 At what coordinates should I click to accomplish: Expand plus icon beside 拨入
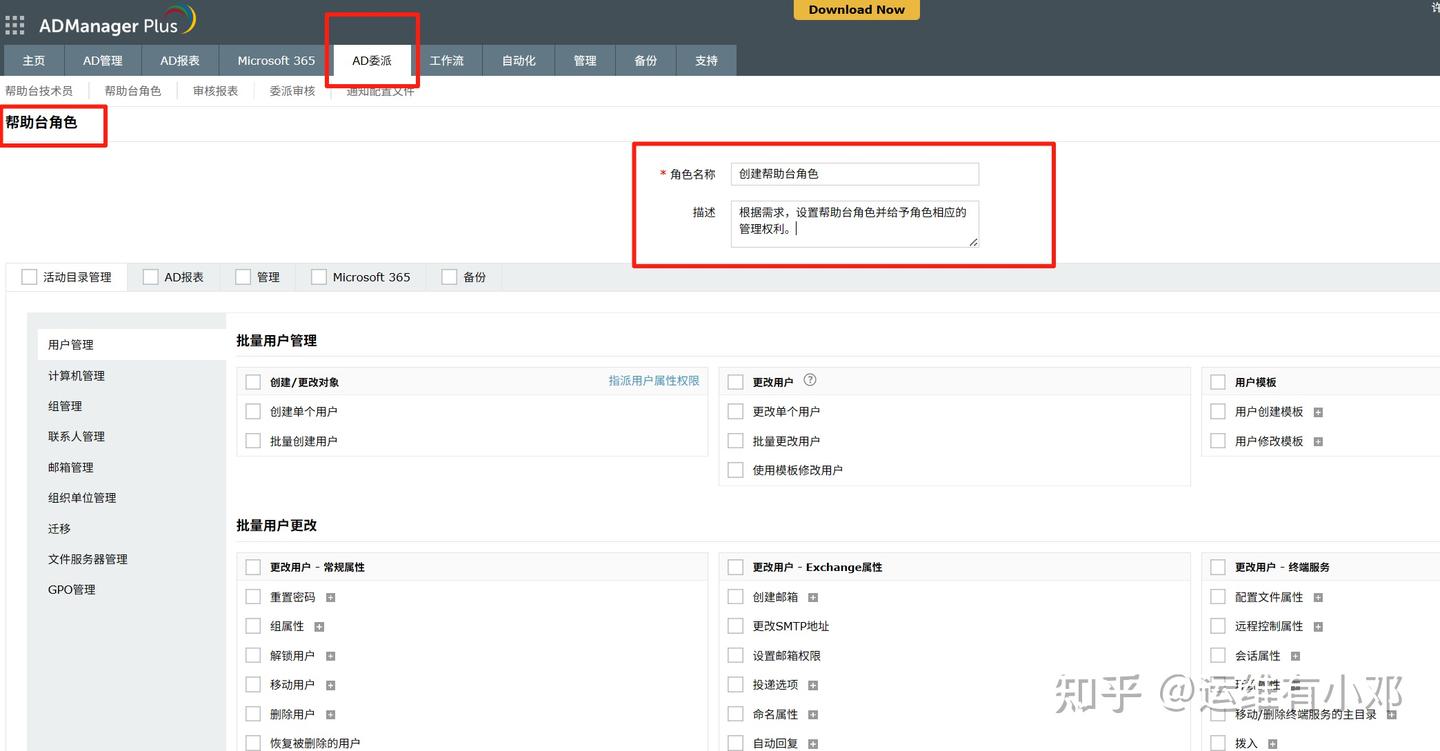(x=1272, y=744)
